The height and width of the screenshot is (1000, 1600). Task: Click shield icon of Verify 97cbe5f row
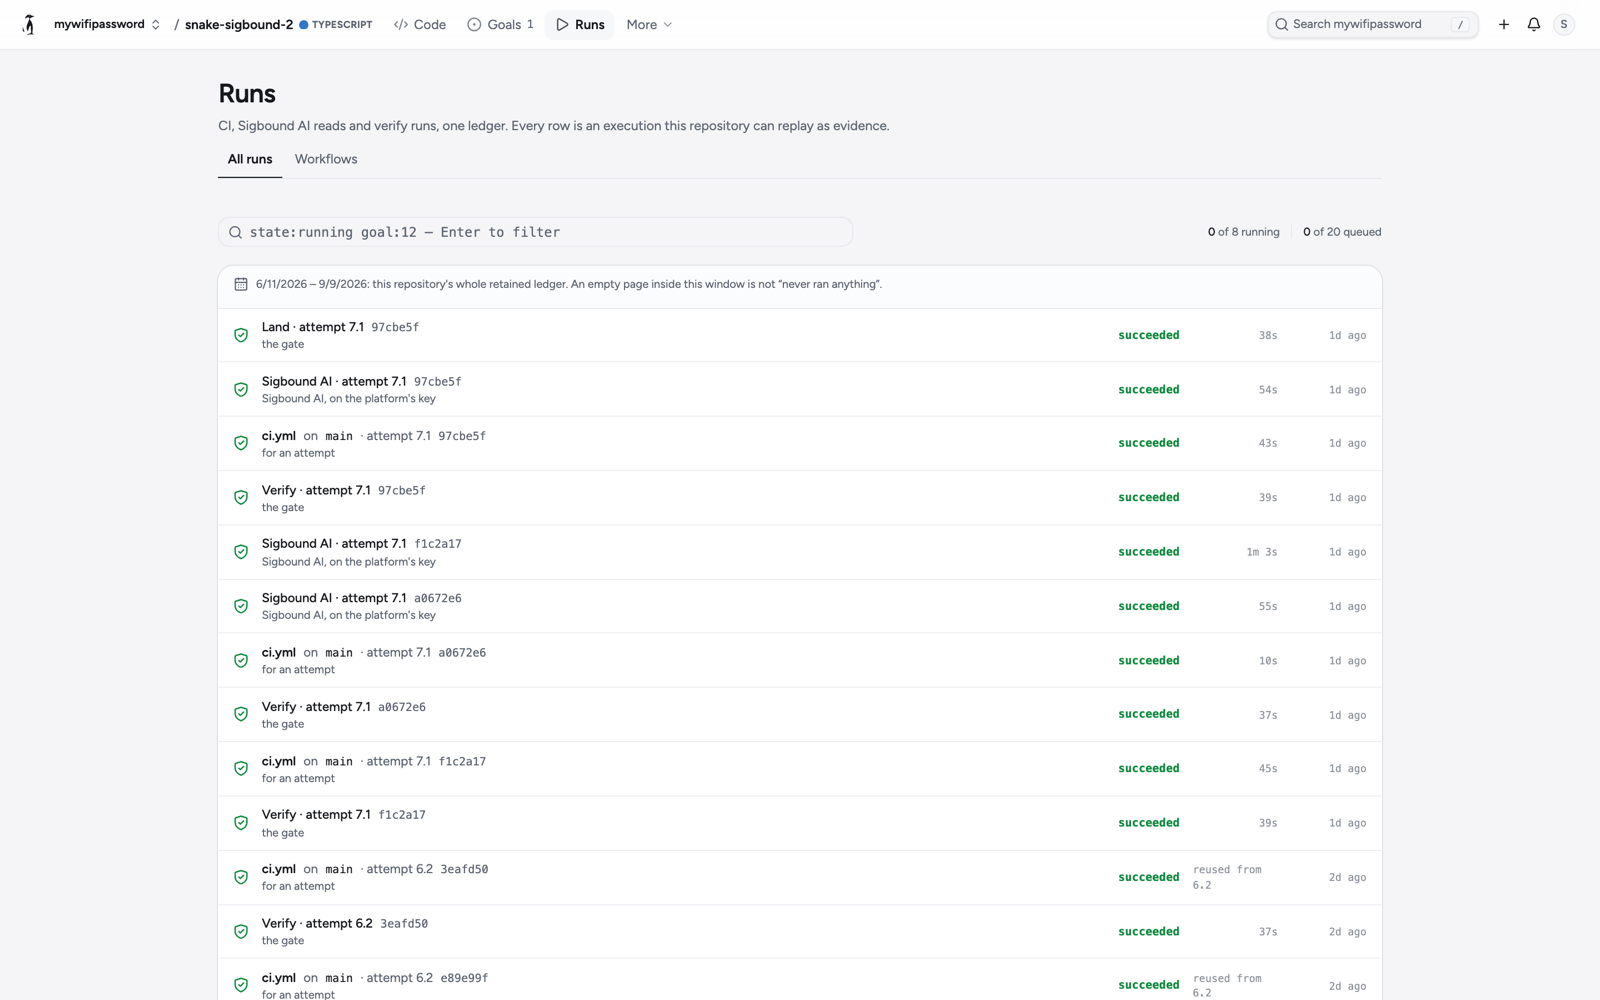click(x=241, y=497)
